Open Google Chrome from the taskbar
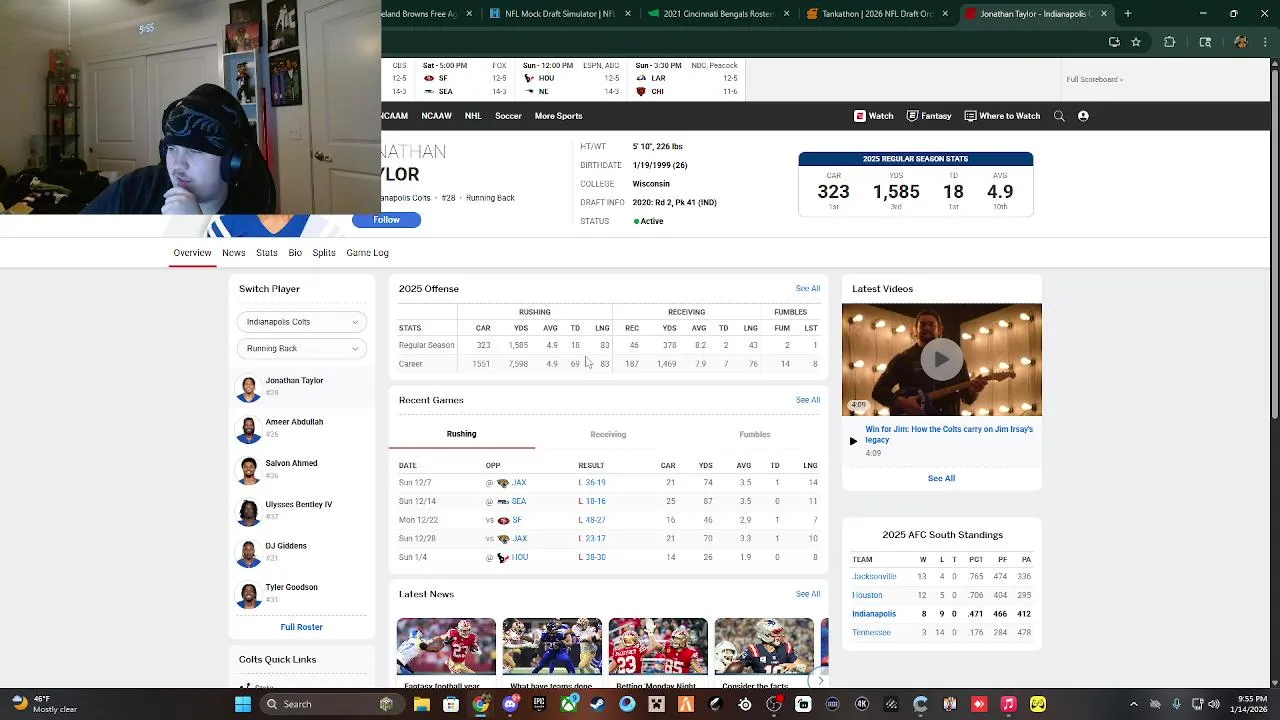Screen dimensions: 1280x720 pyautogui.click(x=481, y=704)
